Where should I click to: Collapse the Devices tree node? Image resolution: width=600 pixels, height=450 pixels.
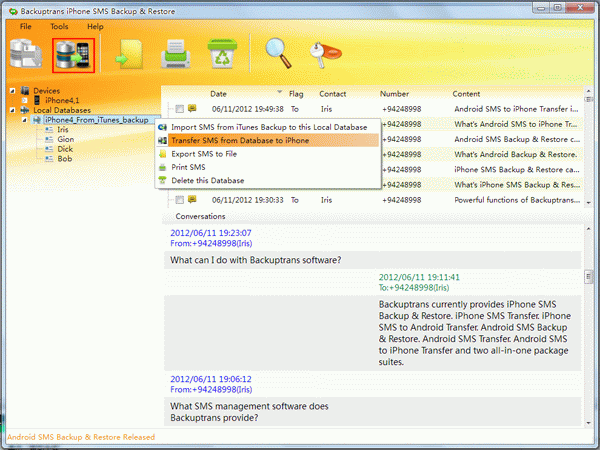click(13, 91)
